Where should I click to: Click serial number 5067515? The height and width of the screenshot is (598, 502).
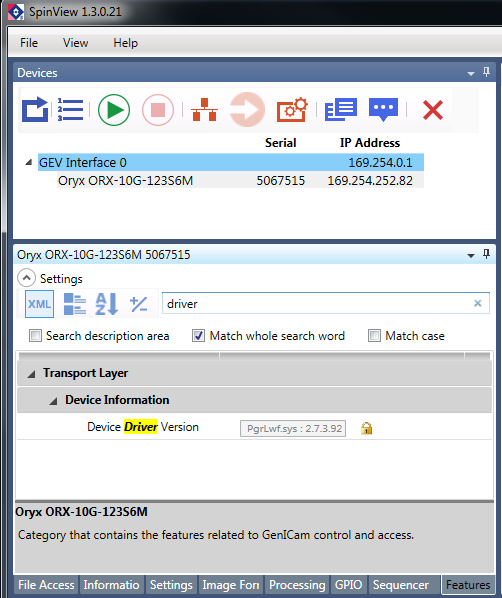click(x=281, y=180)
